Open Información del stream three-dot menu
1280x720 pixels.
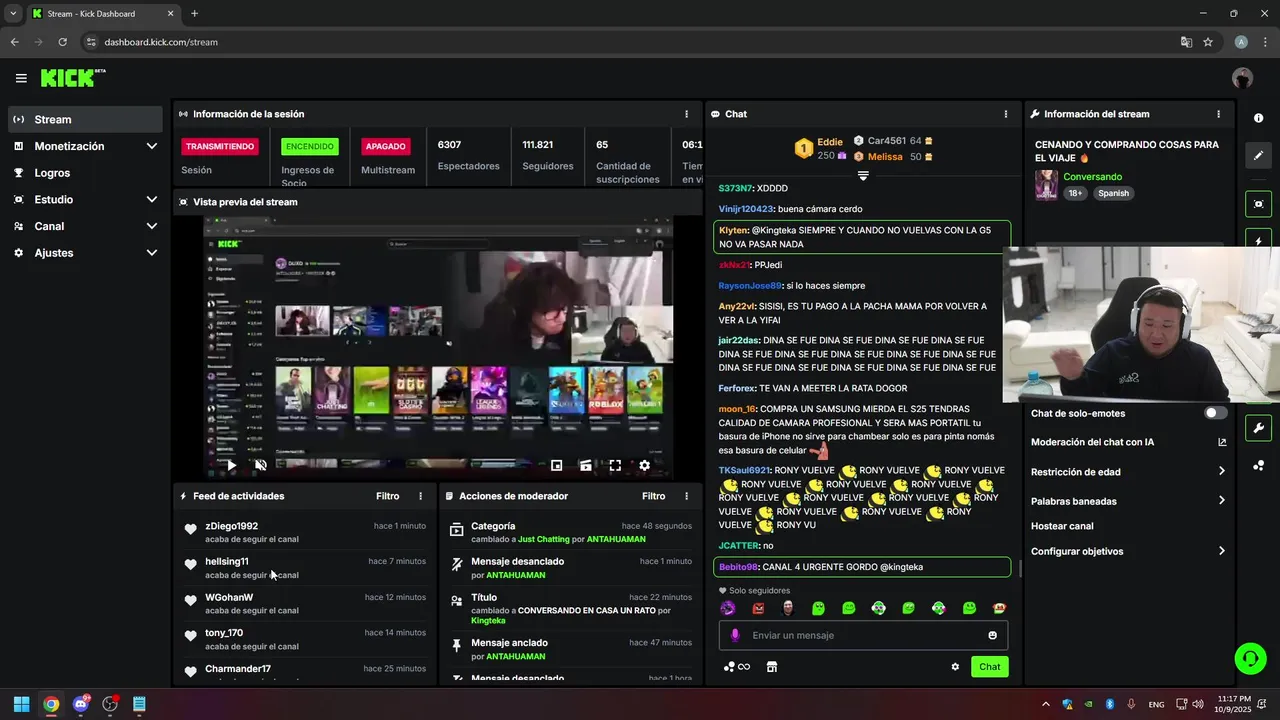[1218, 114]
